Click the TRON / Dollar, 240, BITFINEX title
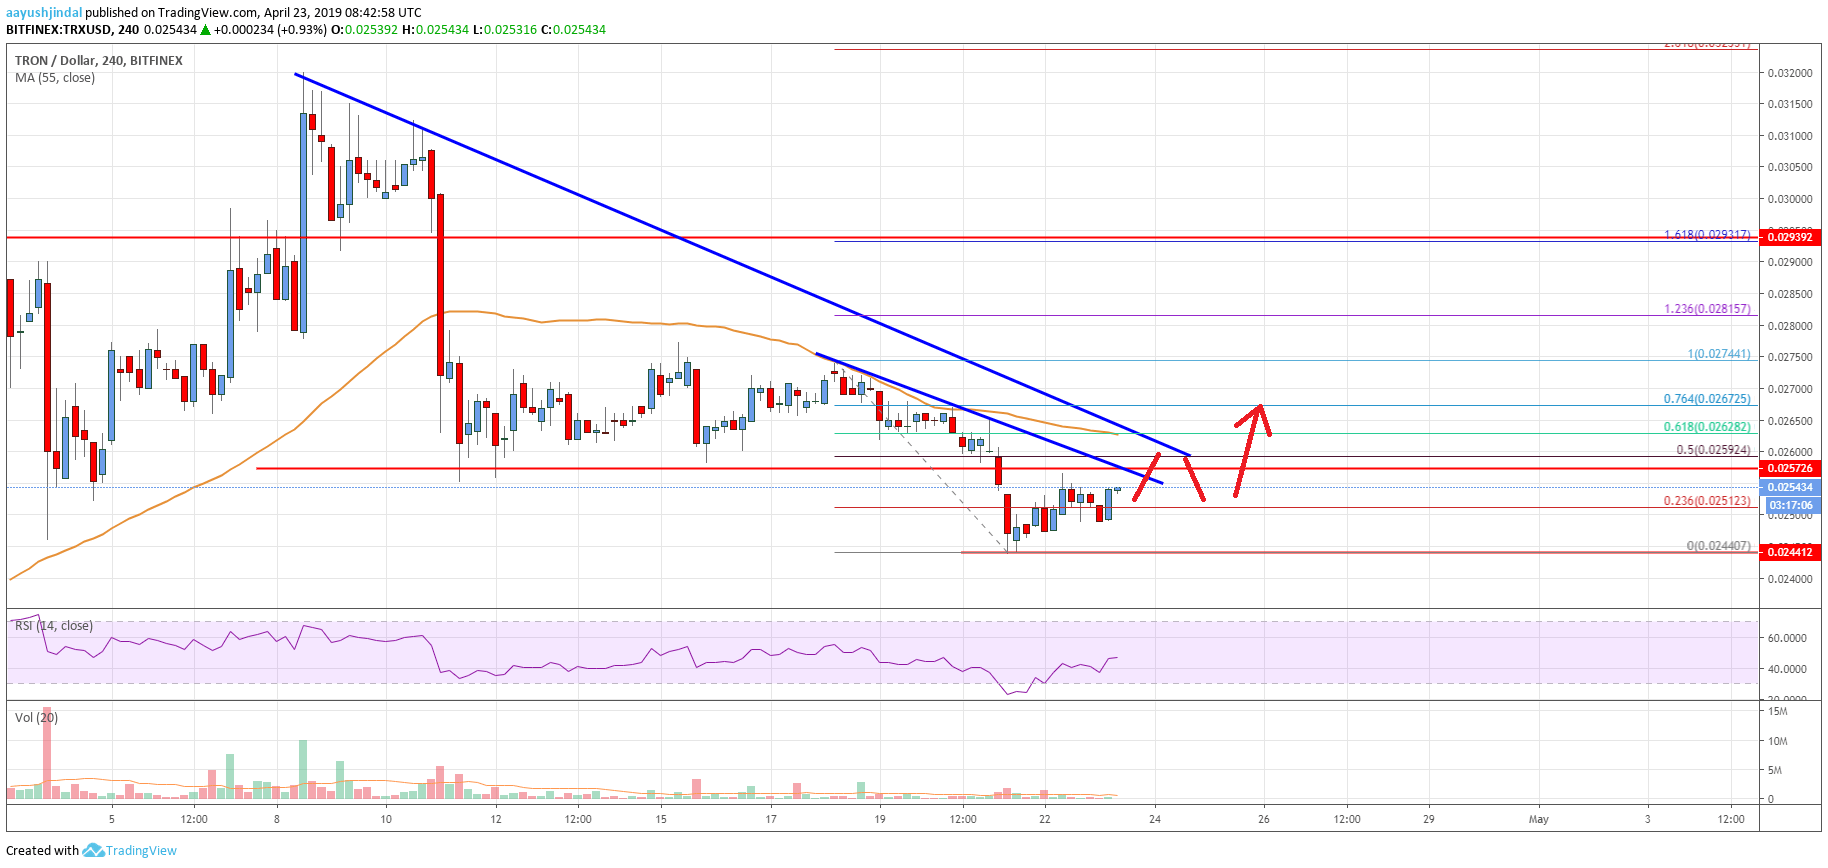The height and width of the screenshot is (868, 1828). click(99, 61)
